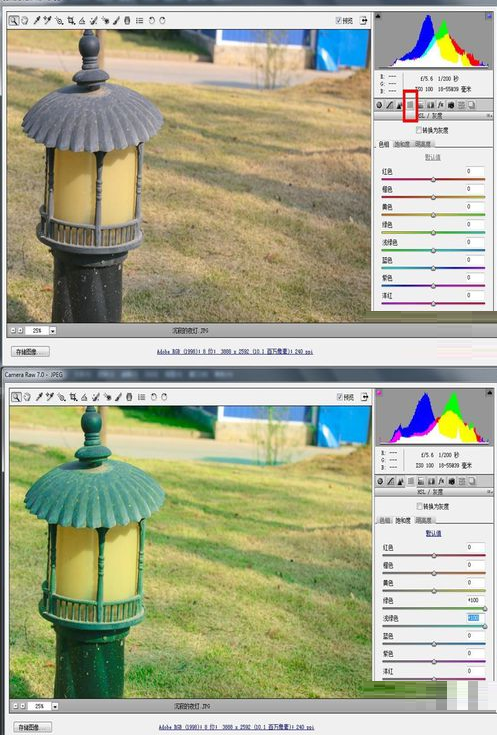
Task: Rotate image clockwise in the lower window
Action: coord(164,397)
